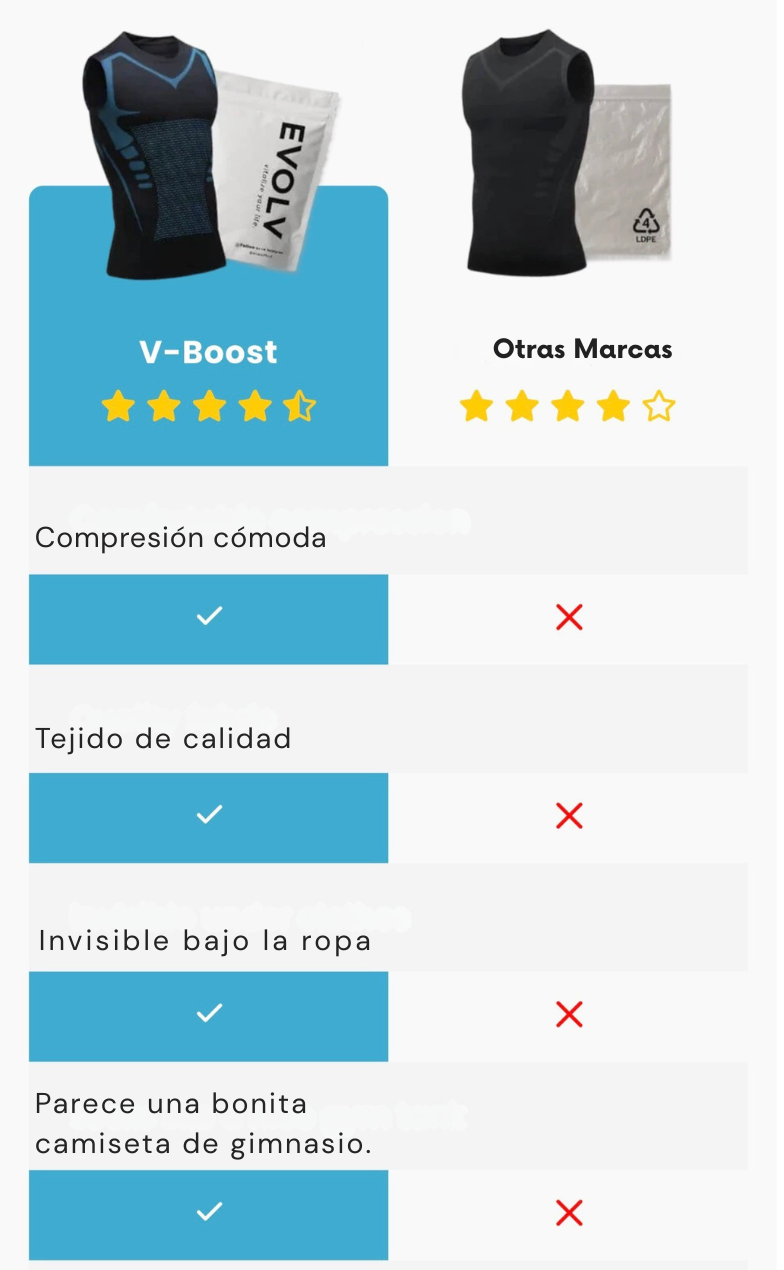Click the V-Boost star rating
Screen dimensions: 784x1270
click(x=208, y=407)
